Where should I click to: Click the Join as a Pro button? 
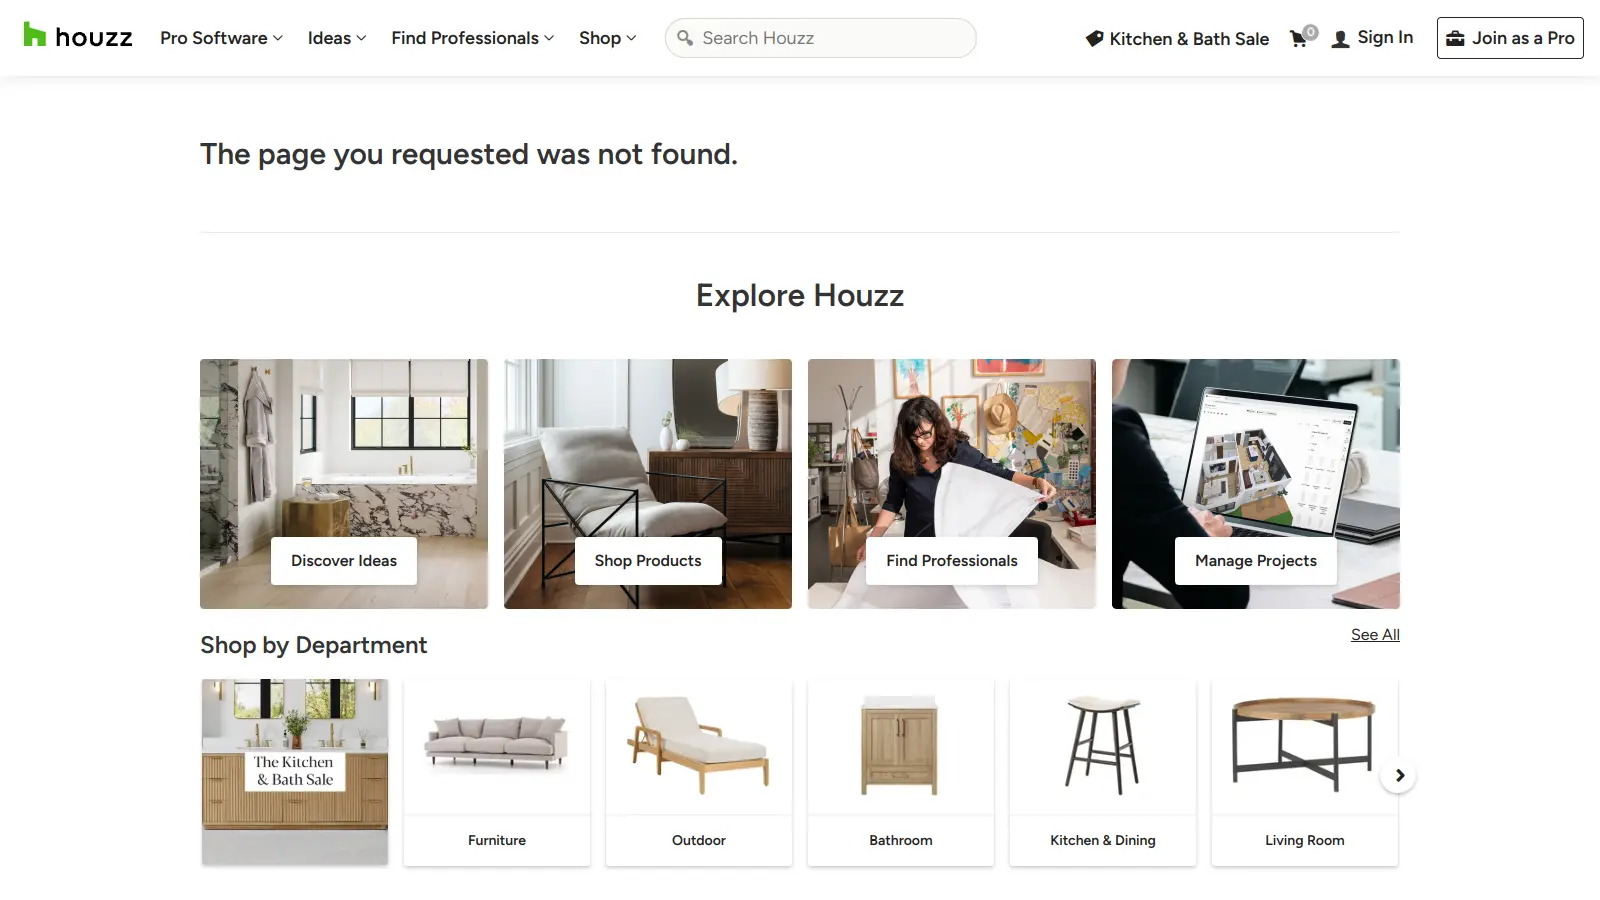1510,38
